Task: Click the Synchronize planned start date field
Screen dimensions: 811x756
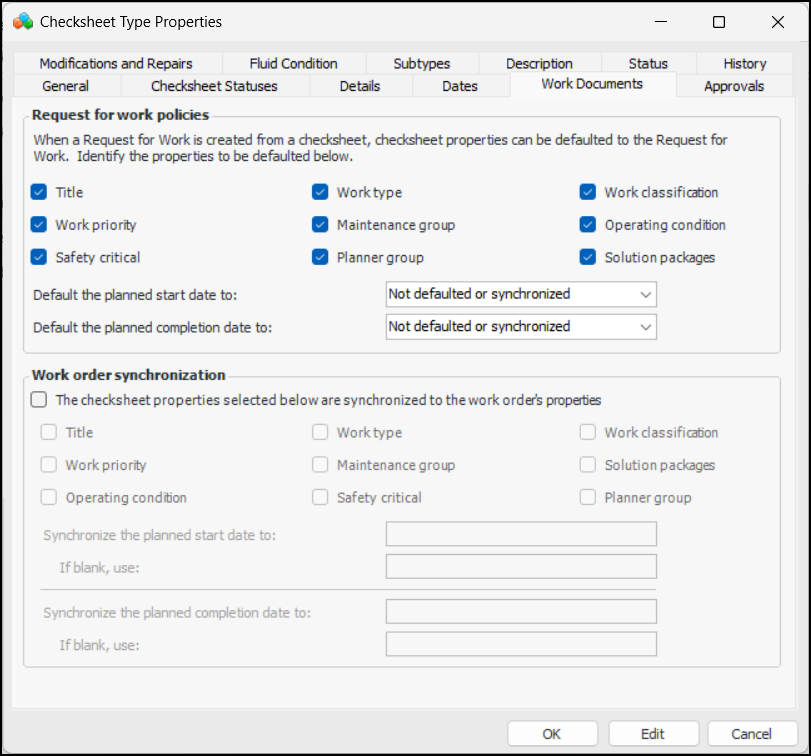Action: [x=521, y=534]
